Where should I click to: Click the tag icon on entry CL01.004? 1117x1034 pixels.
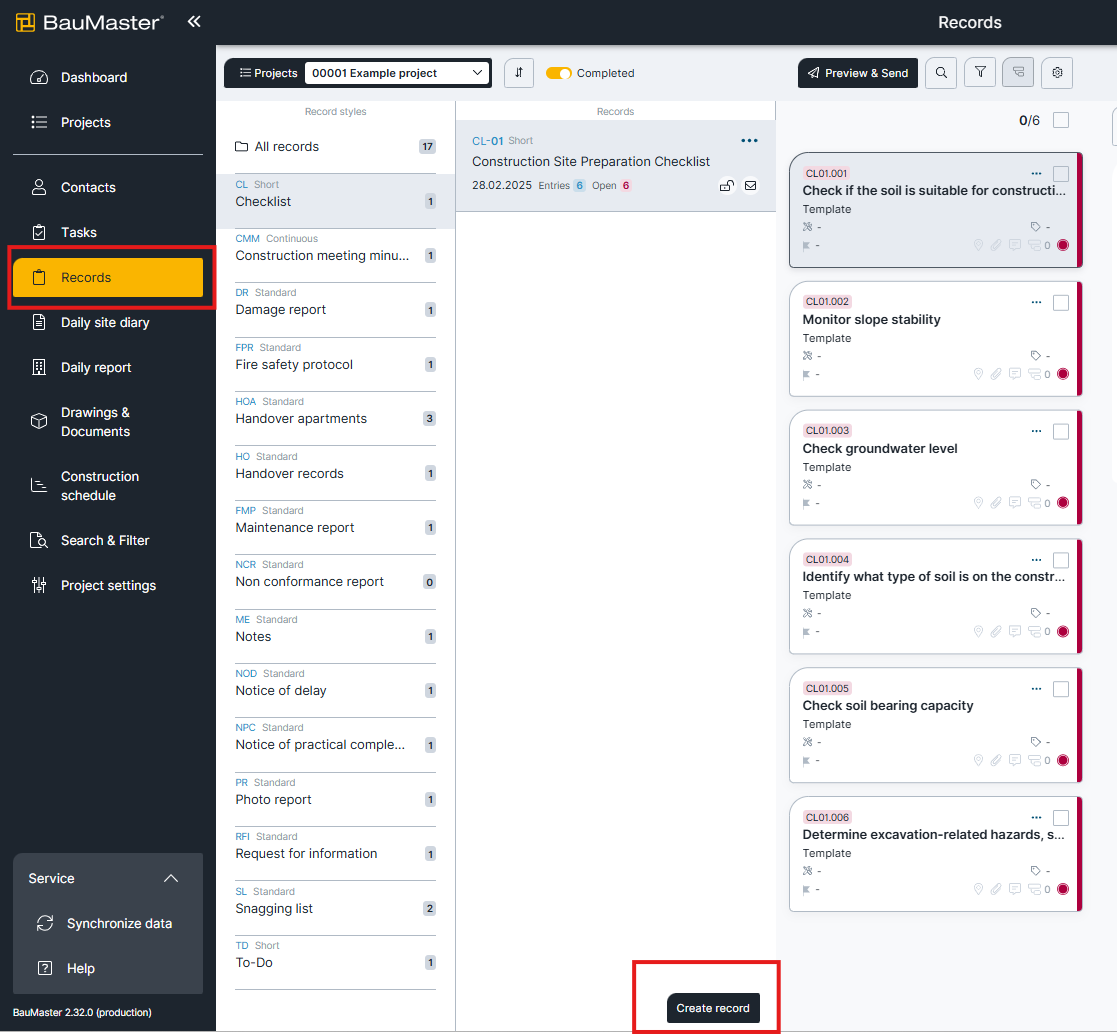coord(1036,613)
